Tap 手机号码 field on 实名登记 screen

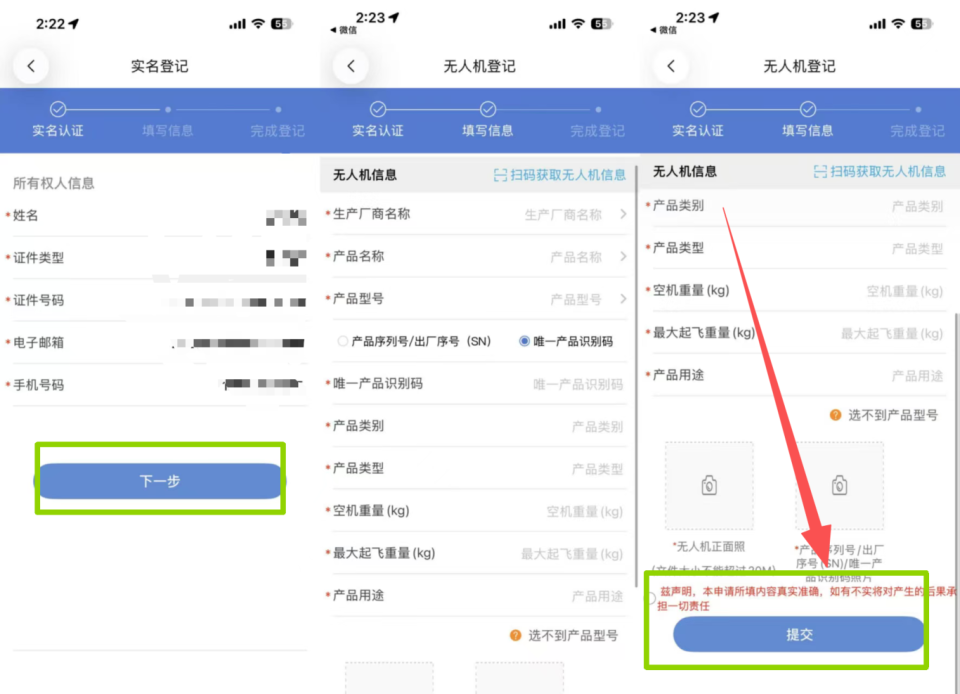point(156,385)
